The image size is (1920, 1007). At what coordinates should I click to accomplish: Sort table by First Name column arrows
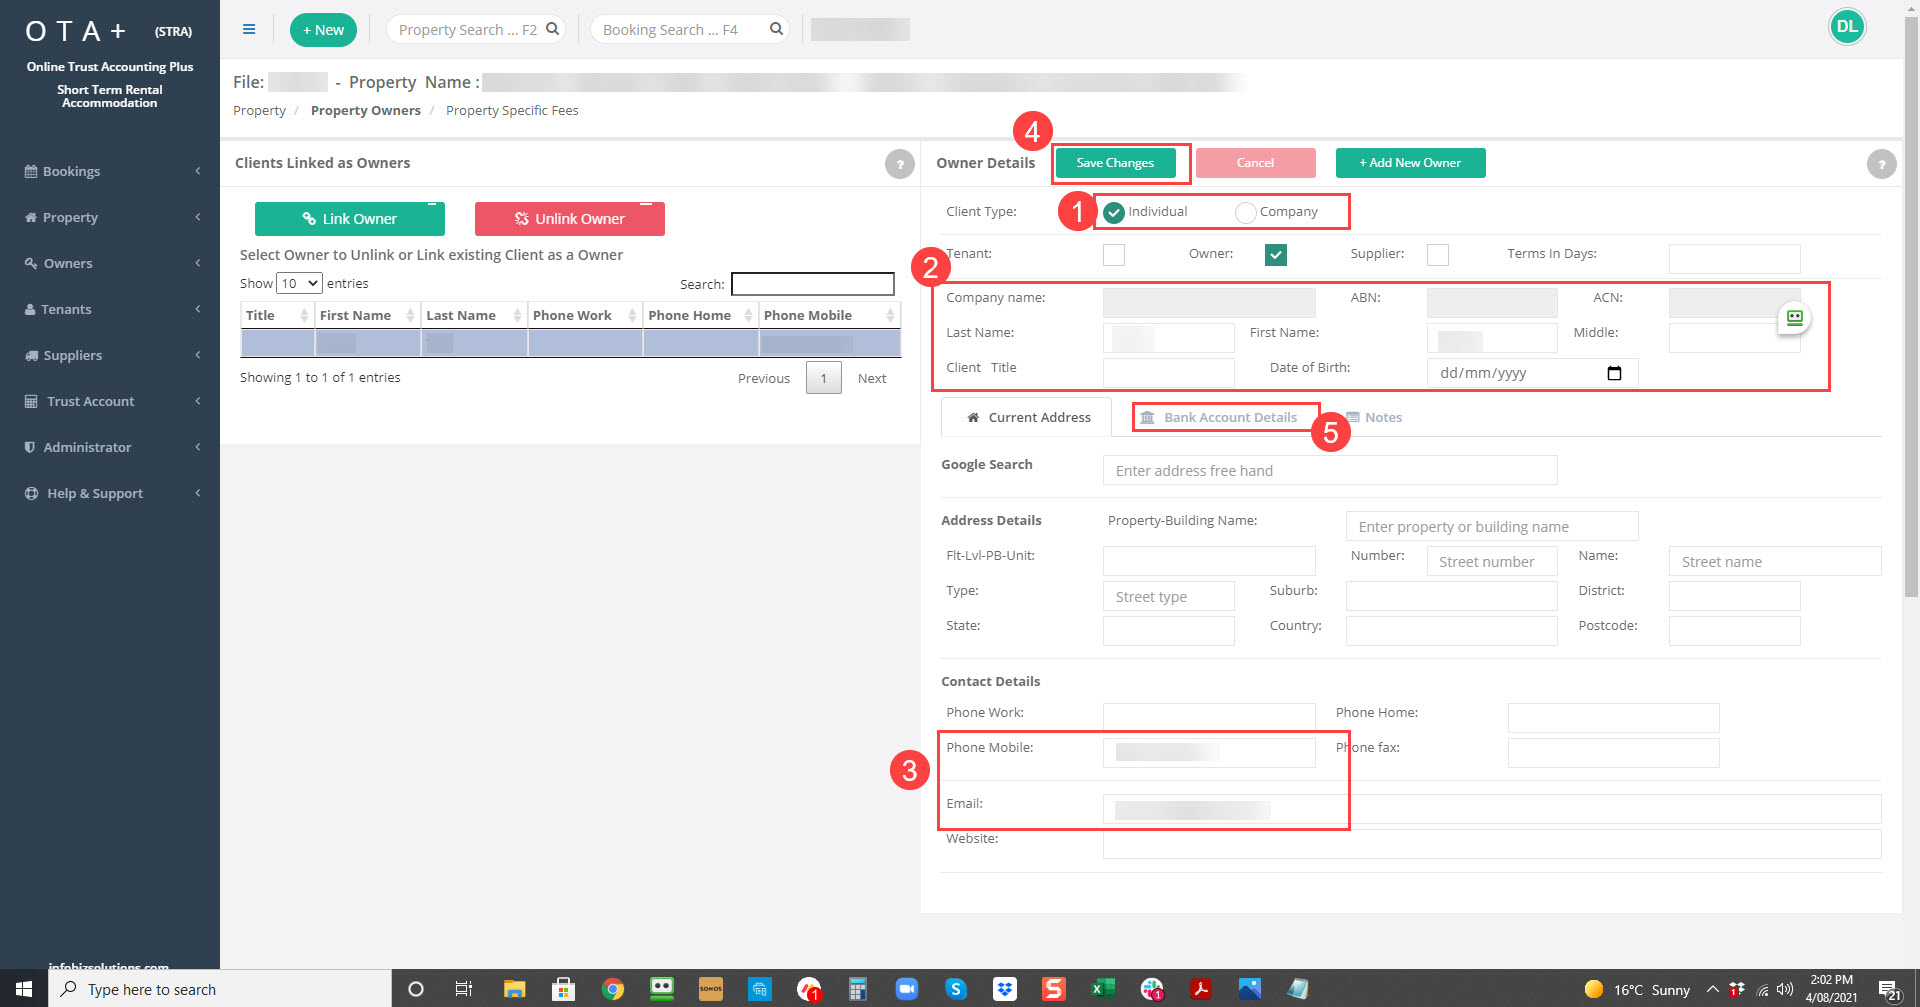pyautogui.click(x=410, y=315)
